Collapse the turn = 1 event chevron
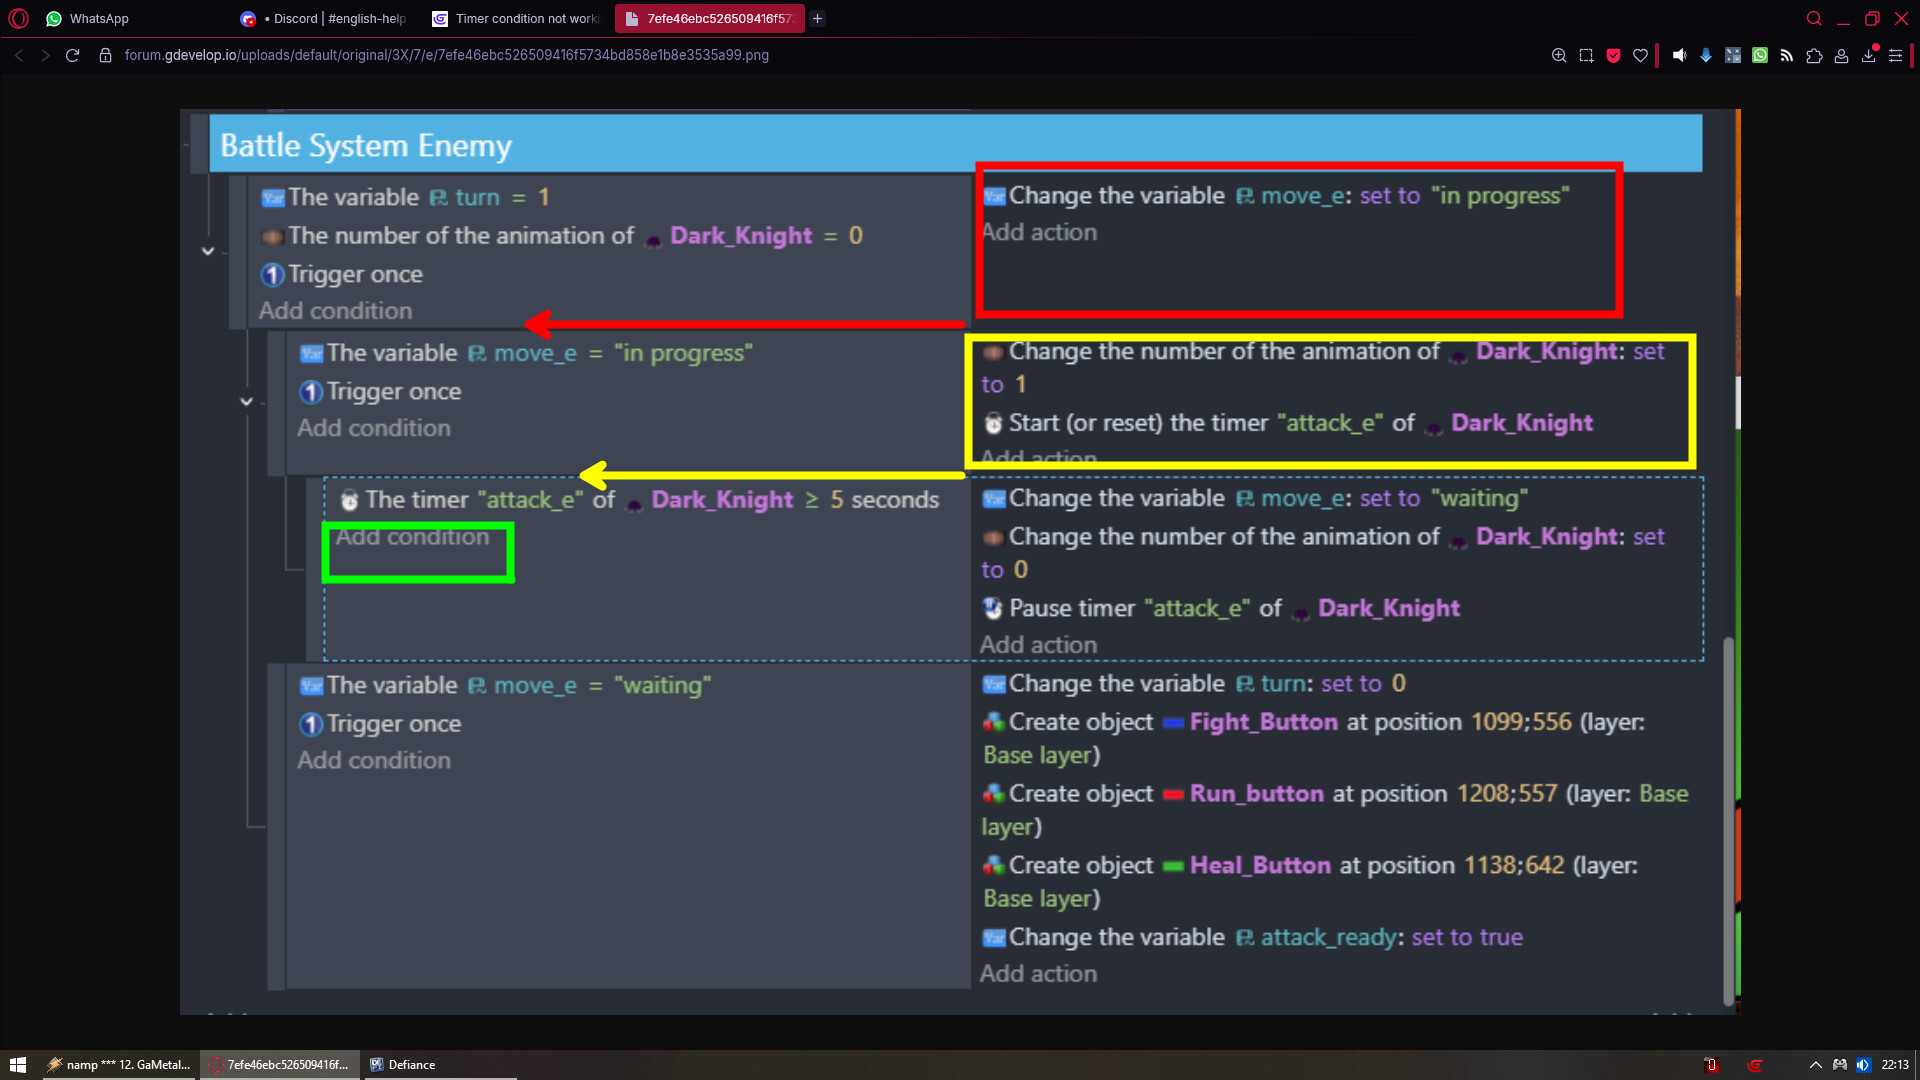Viewport: 1920px width, 1080px height. point(208,251)
